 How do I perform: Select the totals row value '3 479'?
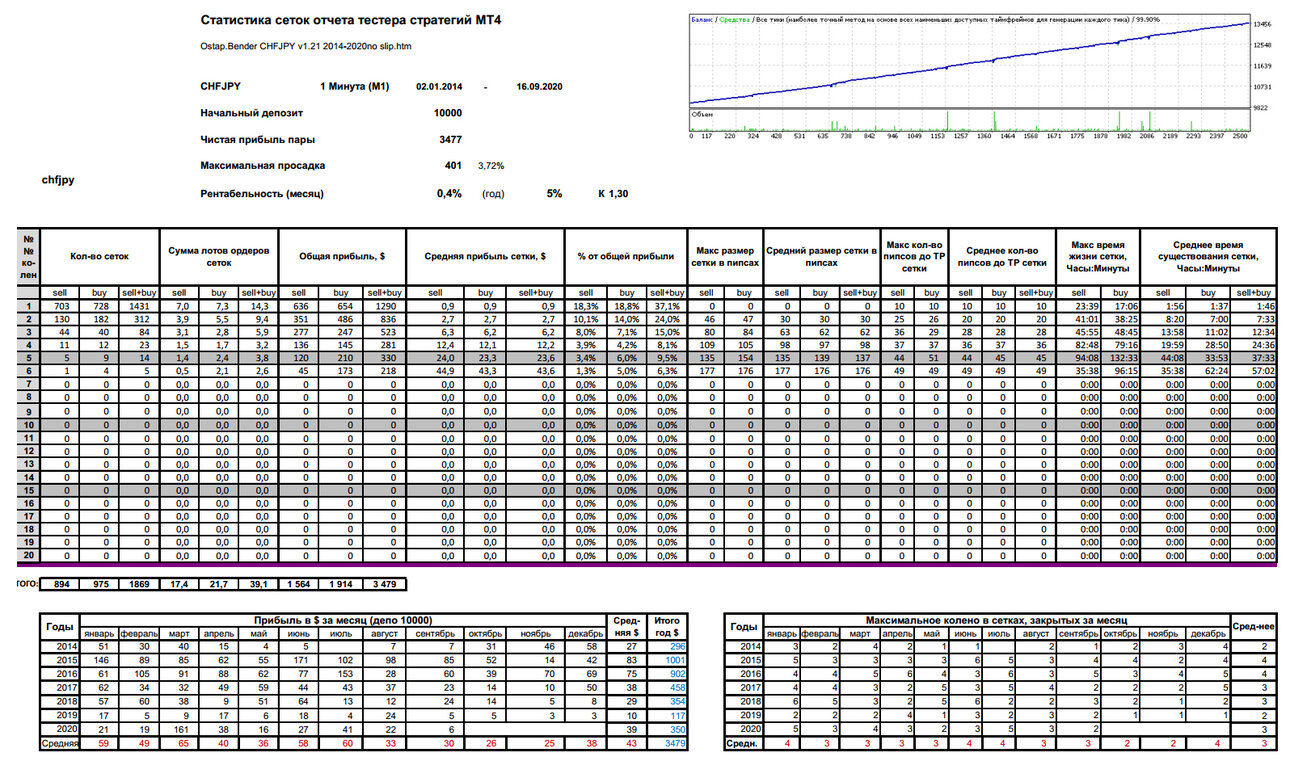[382, 583]
